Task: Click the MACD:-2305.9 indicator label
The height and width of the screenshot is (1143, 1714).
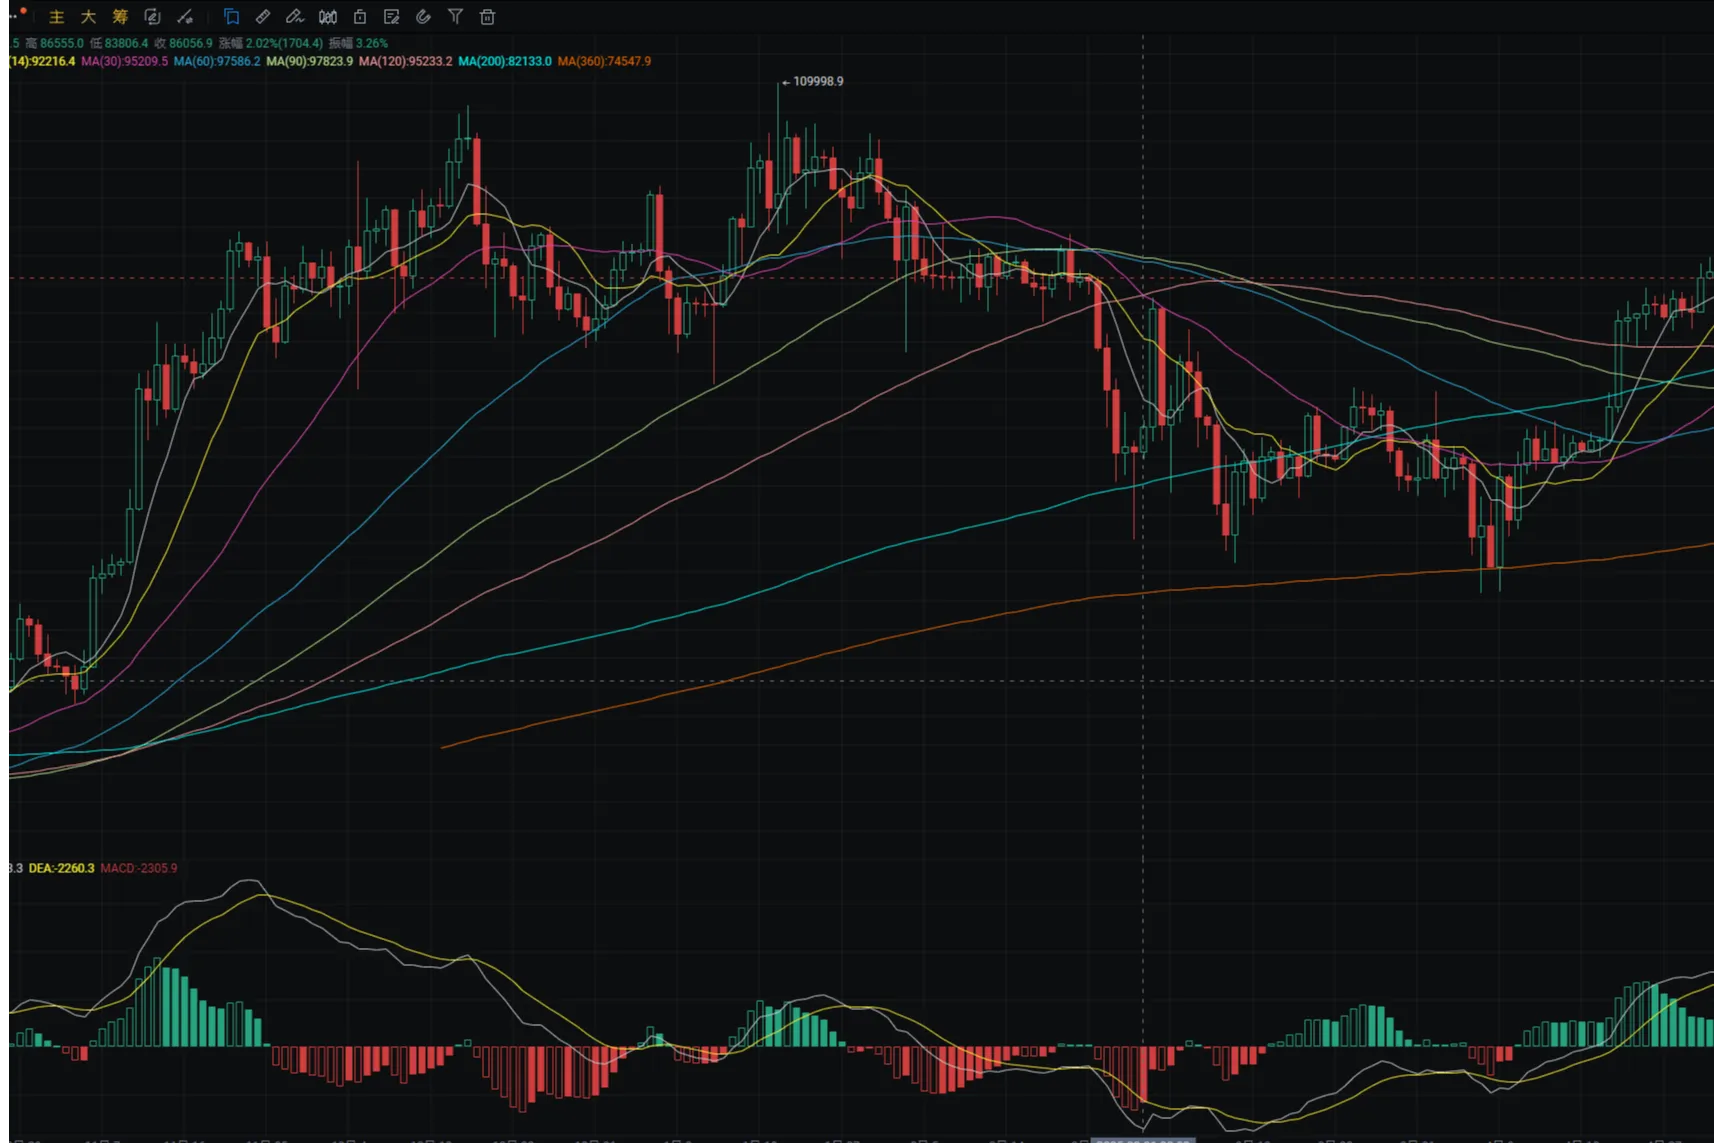Action: pos(139,868)
